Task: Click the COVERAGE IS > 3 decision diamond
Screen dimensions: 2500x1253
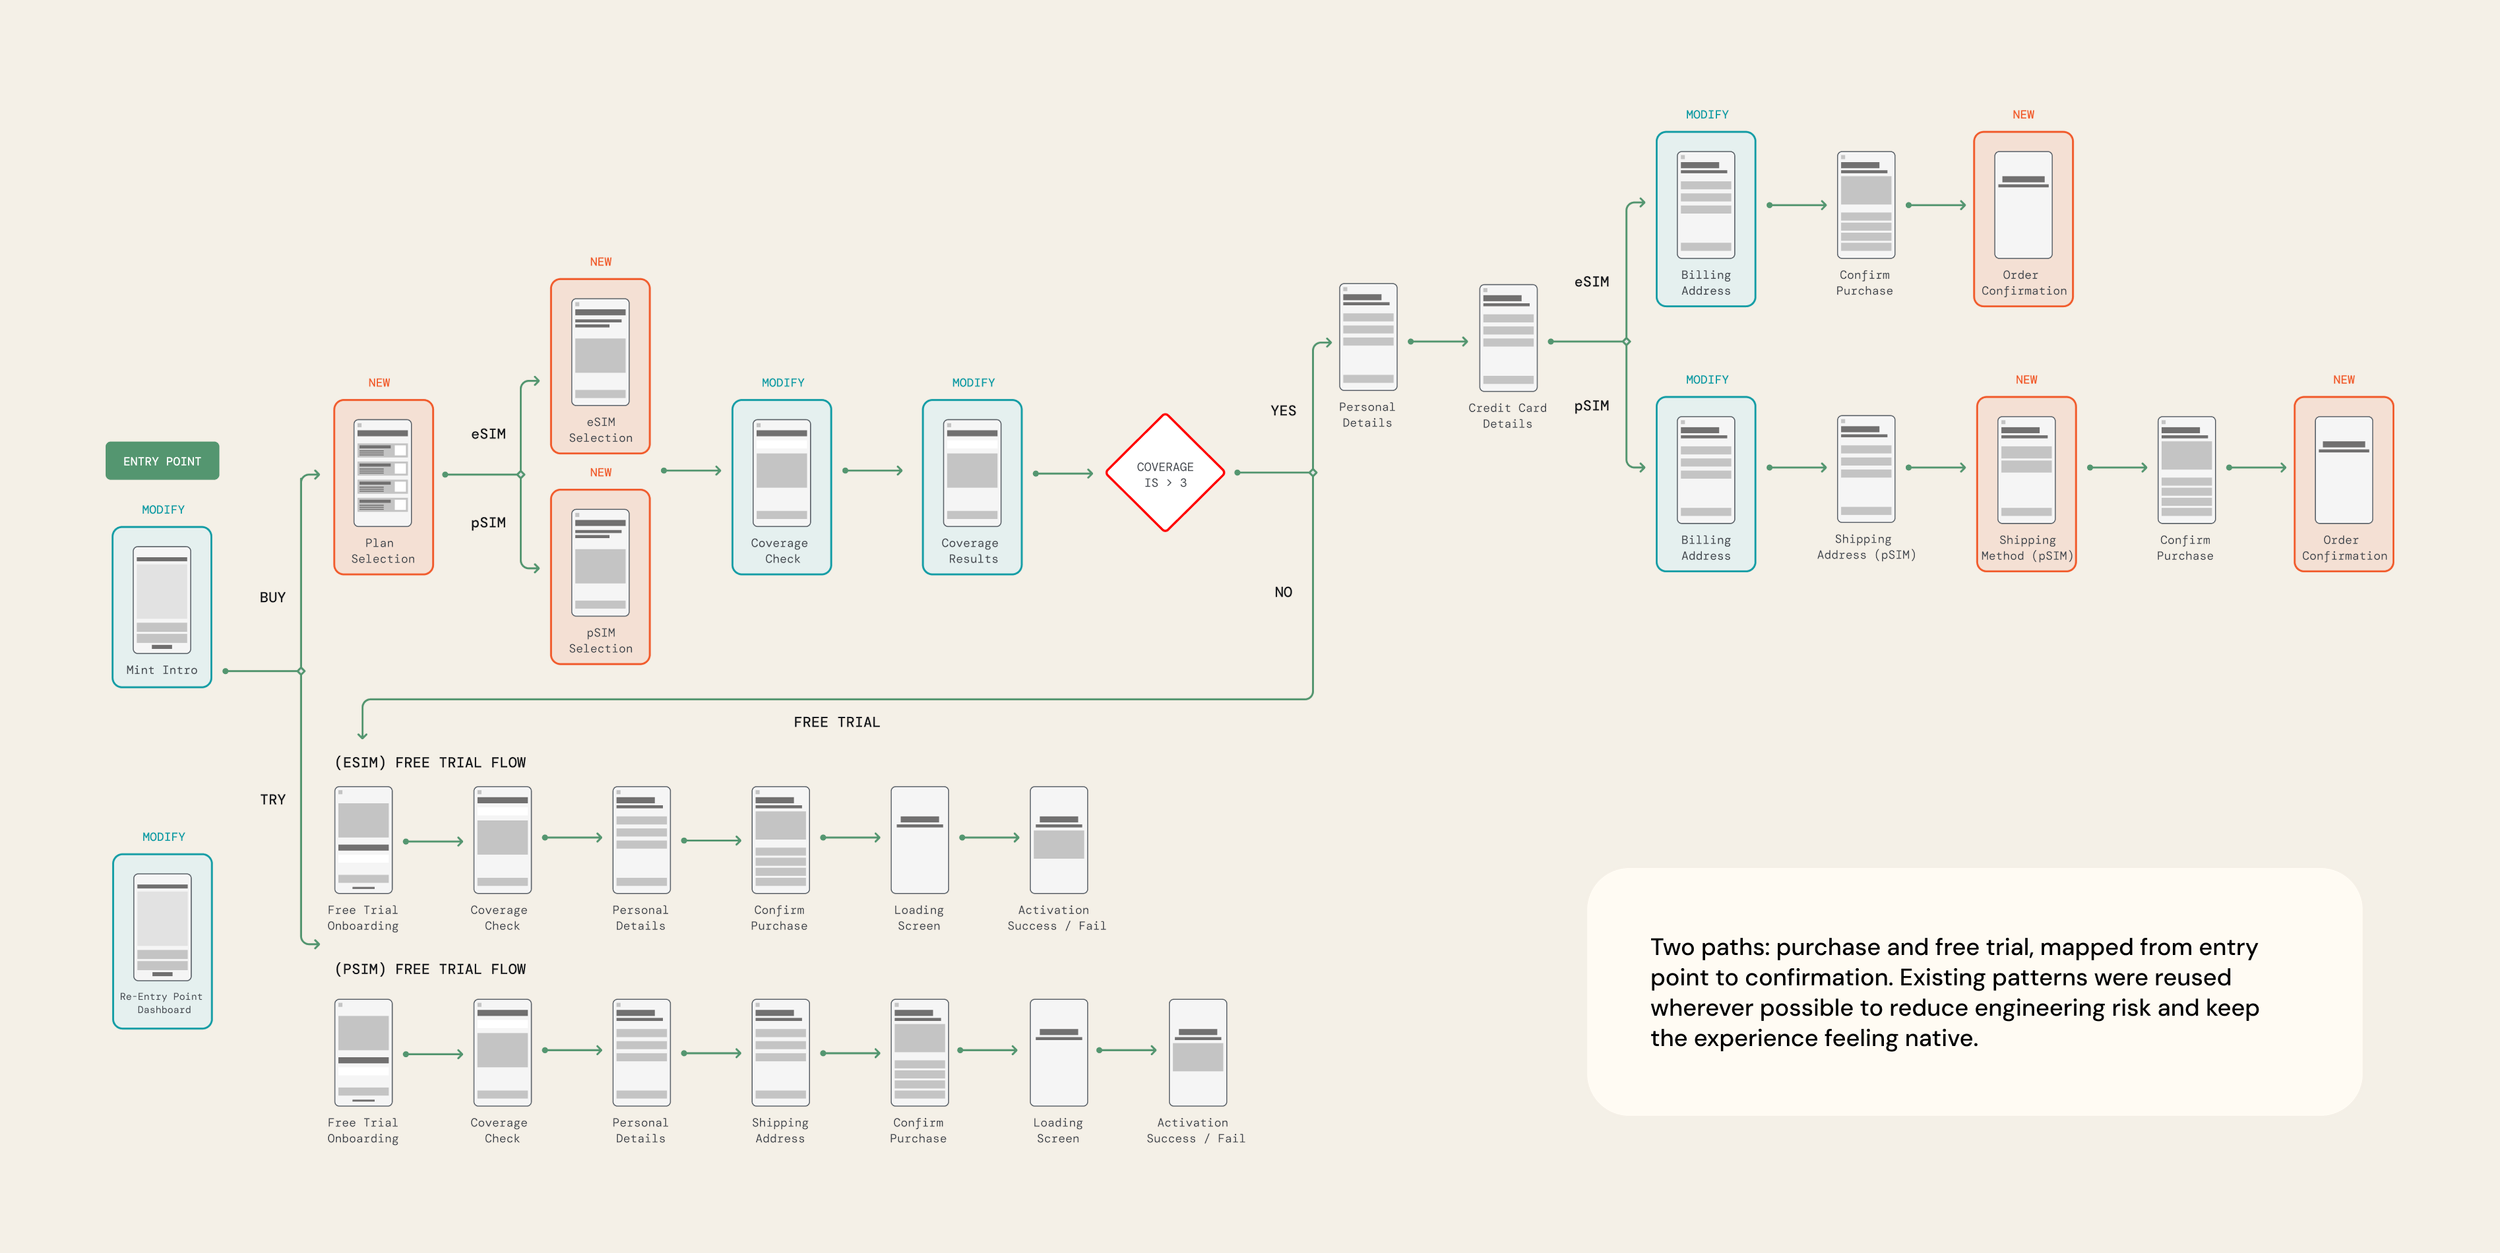Action: pos(1165,473)
